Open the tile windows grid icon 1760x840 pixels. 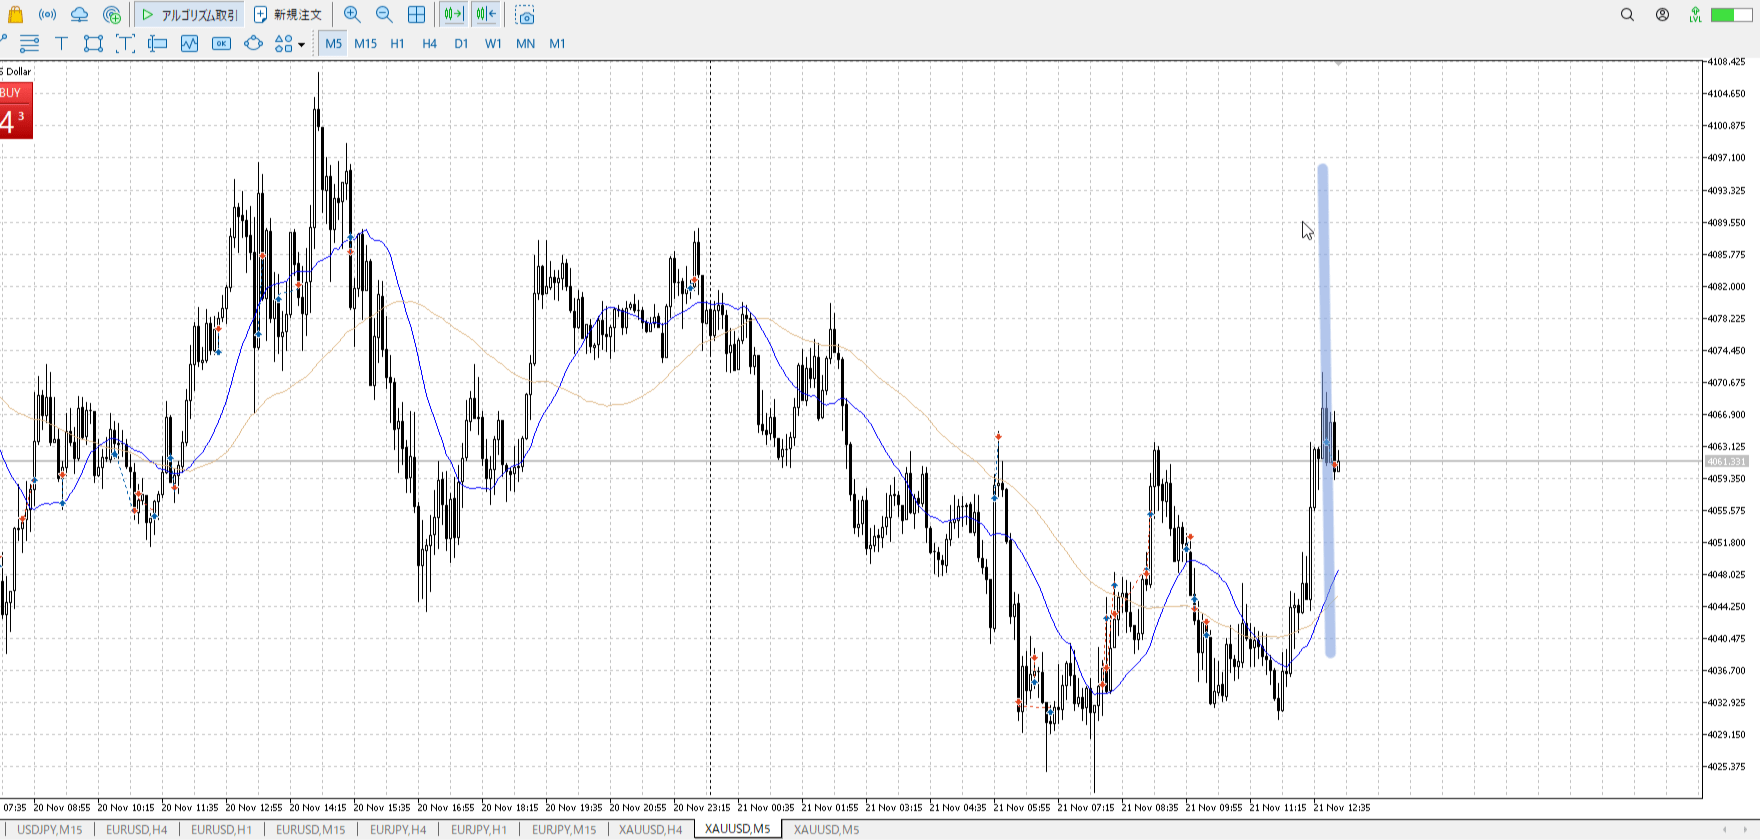(416, 15)
